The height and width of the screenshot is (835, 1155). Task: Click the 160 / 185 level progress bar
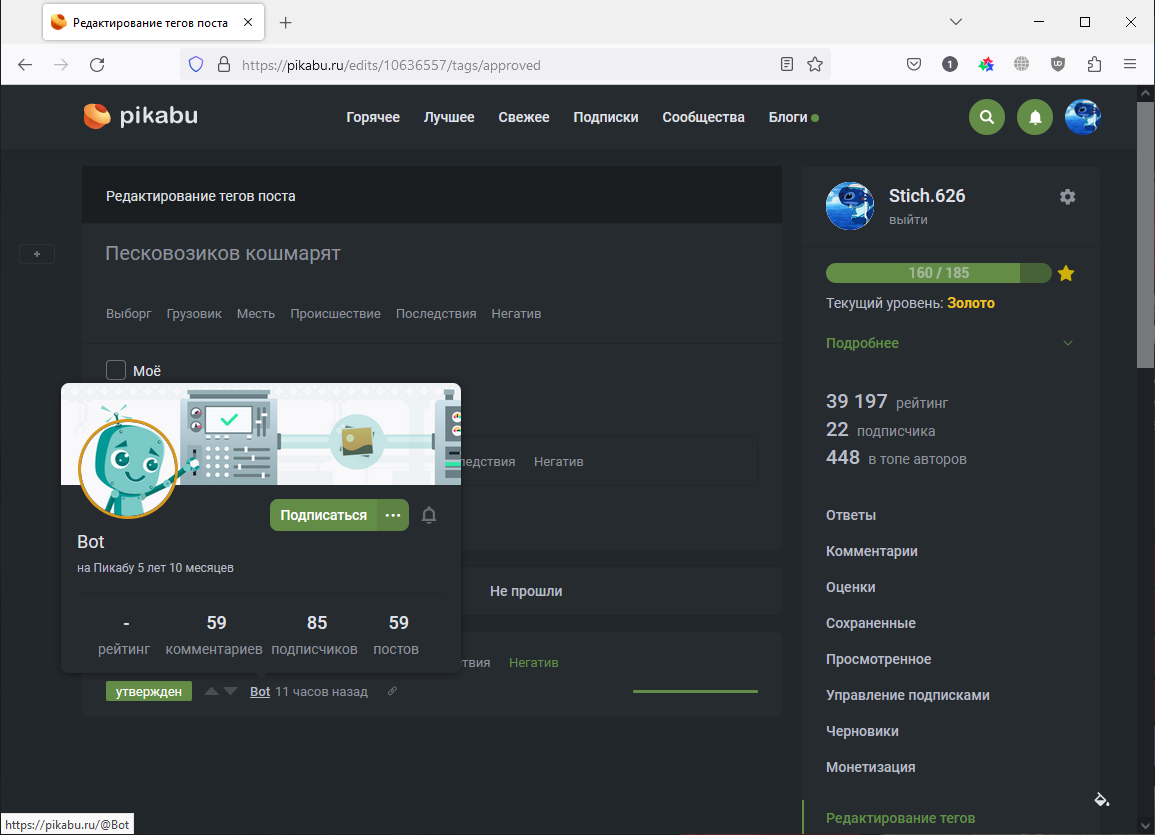tap(938, 273)
